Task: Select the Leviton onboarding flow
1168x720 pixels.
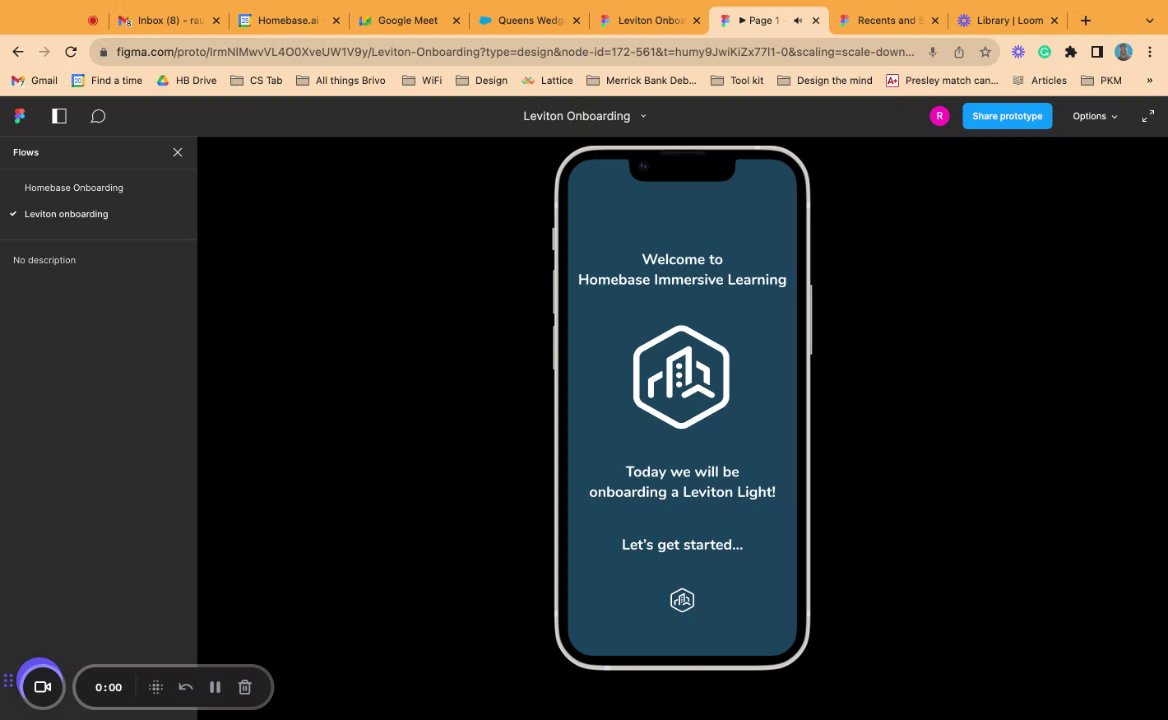Action: click(66, 214)
